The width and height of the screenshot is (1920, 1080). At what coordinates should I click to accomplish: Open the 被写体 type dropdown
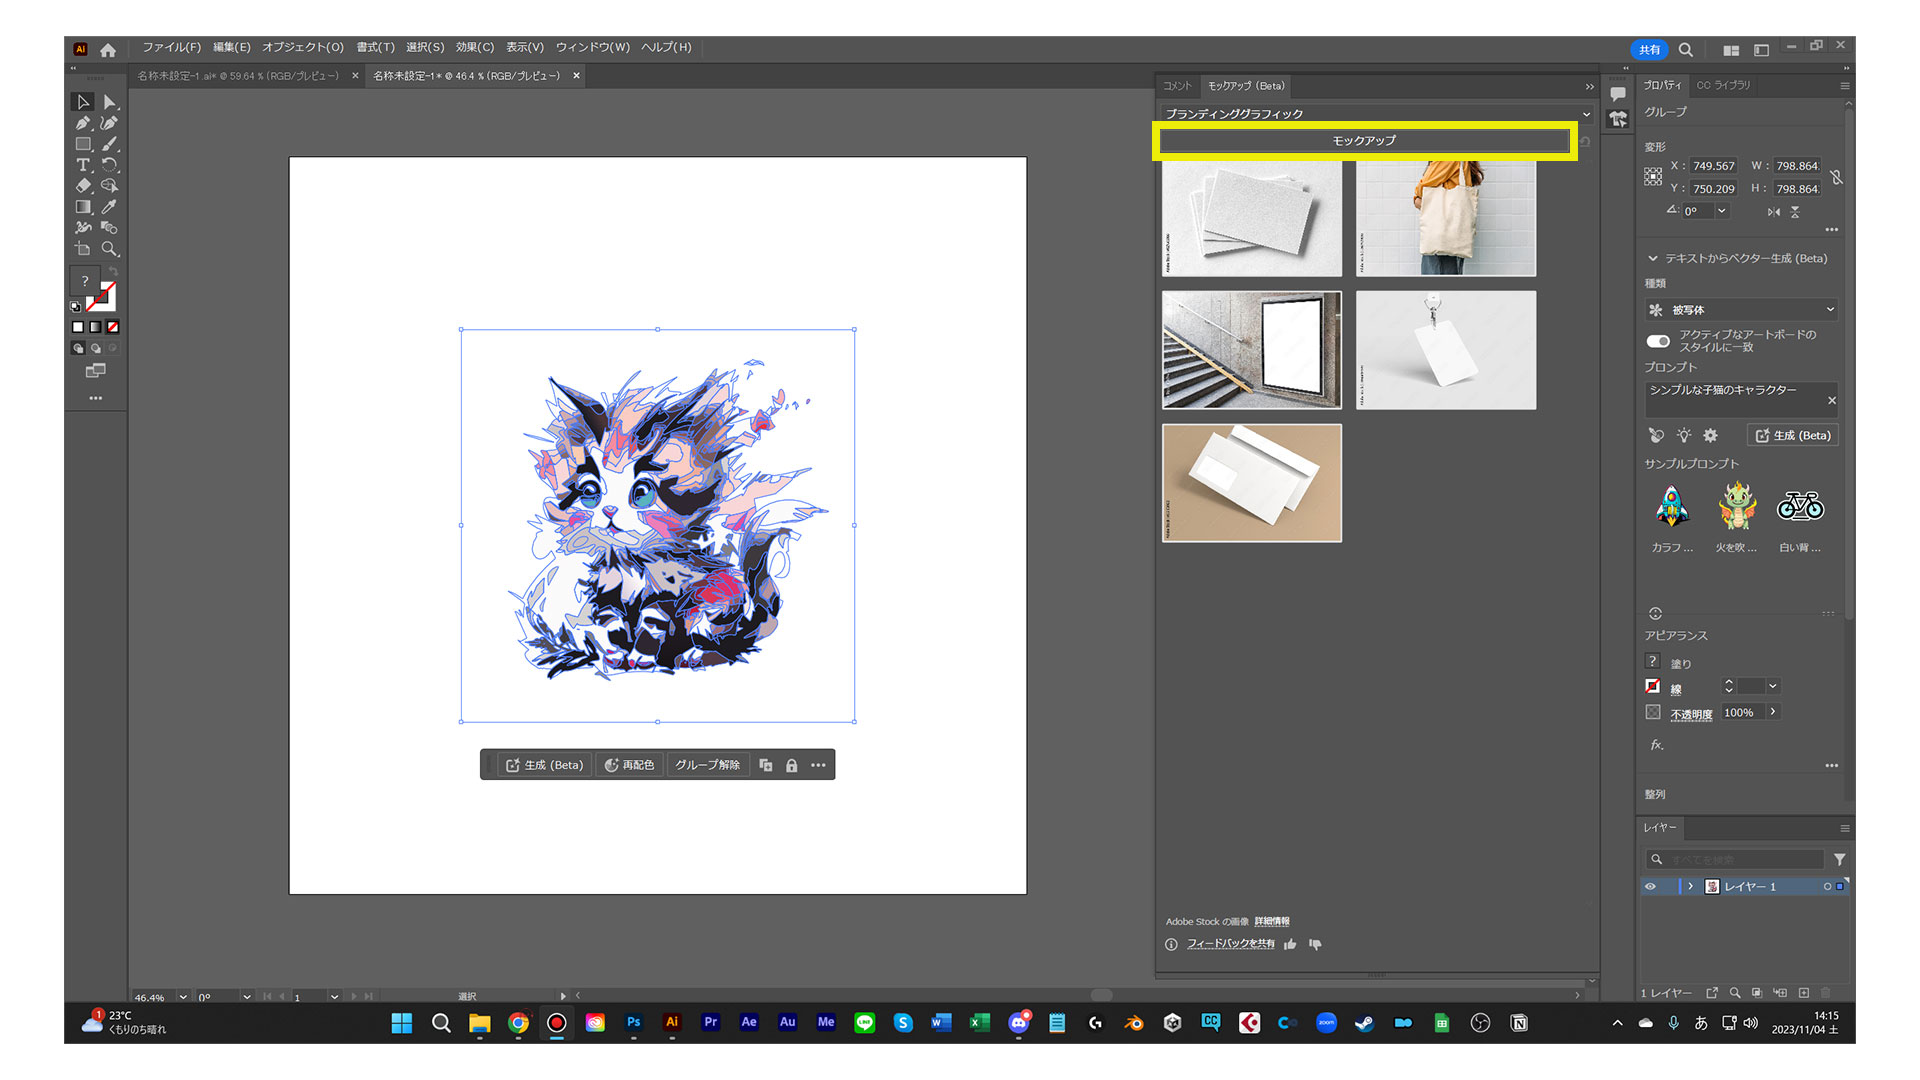coord(1741,310)
